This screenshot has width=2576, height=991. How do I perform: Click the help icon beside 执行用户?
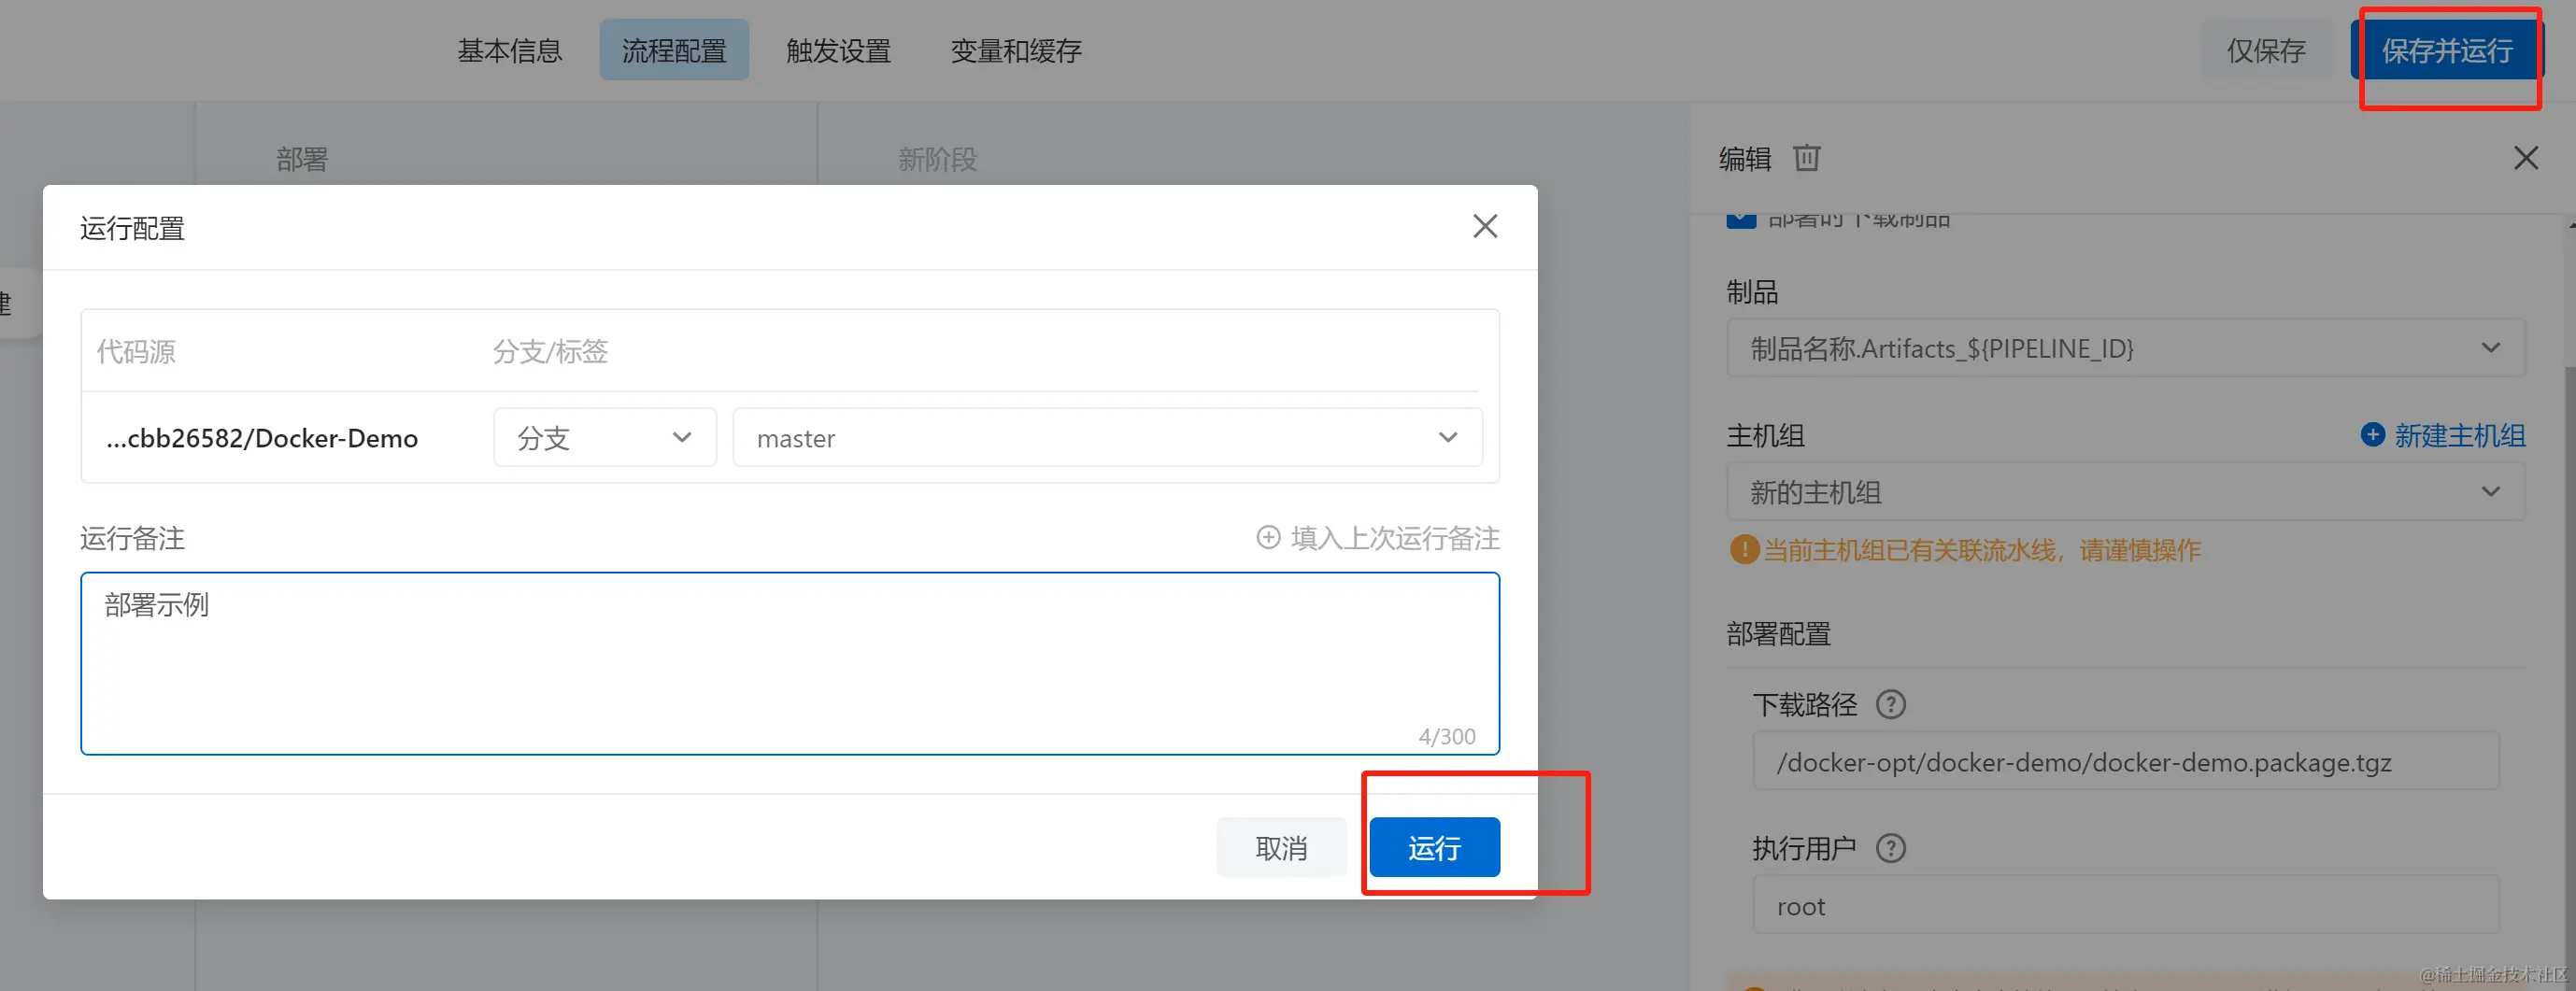coord(1890,848)
